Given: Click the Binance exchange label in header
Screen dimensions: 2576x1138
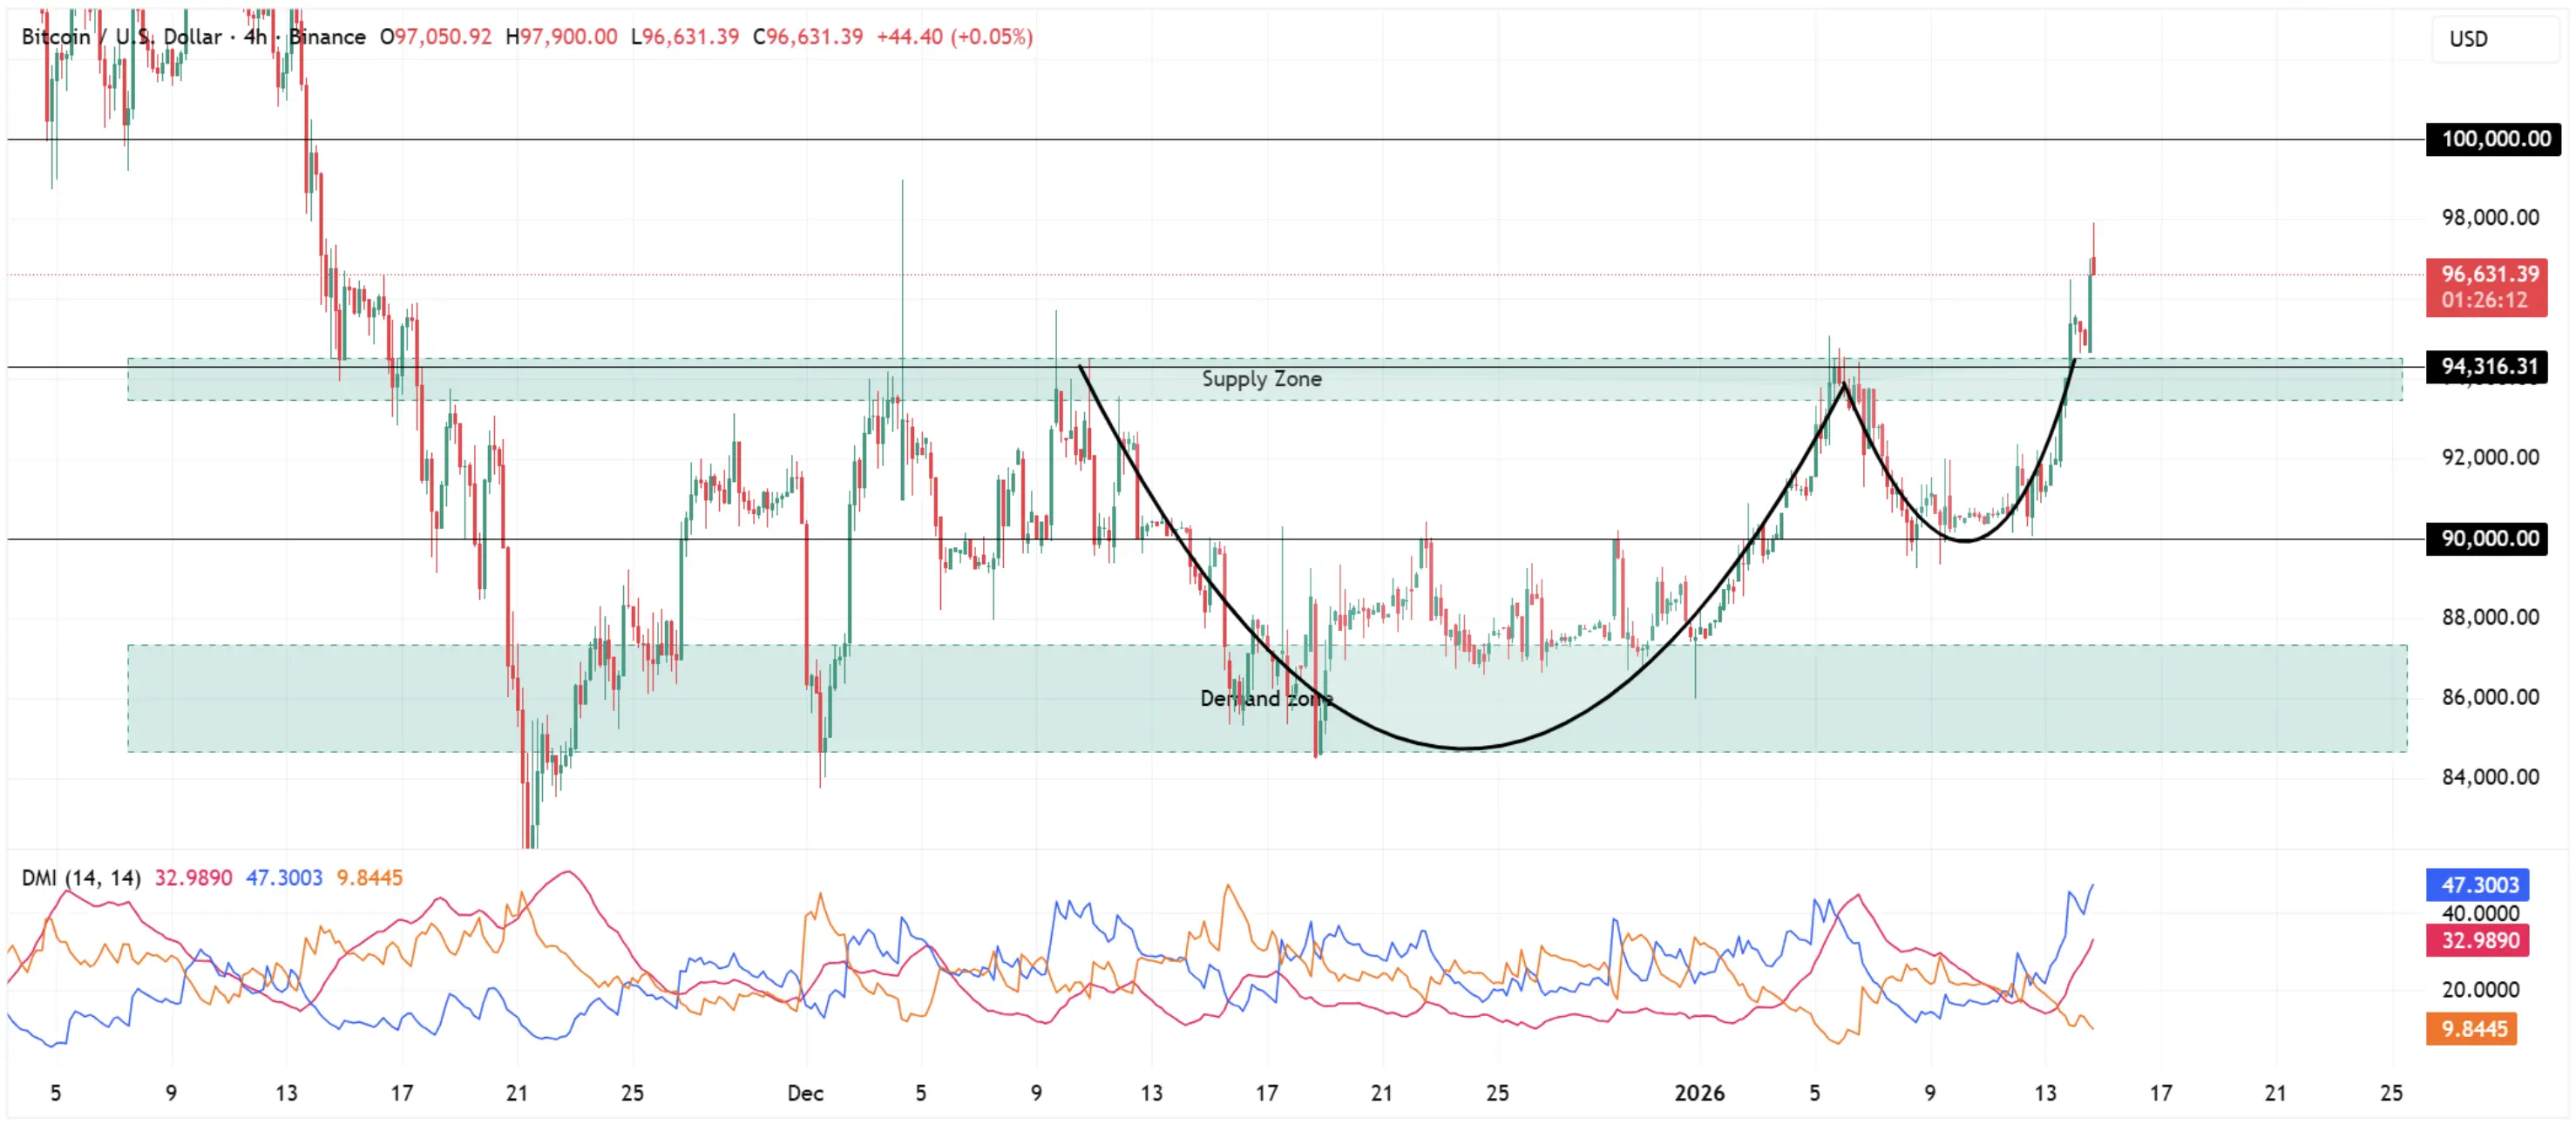Looking at the screenshot, I should (327, 37).
